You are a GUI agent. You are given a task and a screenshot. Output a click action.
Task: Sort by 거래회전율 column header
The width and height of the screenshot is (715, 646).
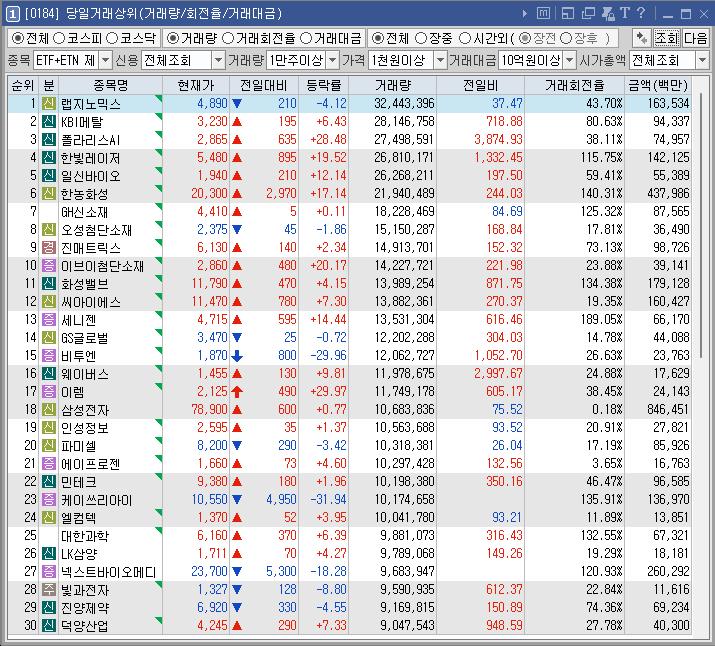coord(575,85)
